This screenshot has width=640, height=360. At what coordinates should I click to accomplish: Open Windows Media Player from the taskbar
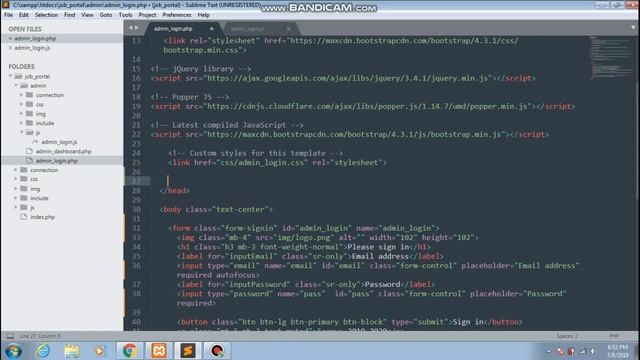tap(100, 351)
